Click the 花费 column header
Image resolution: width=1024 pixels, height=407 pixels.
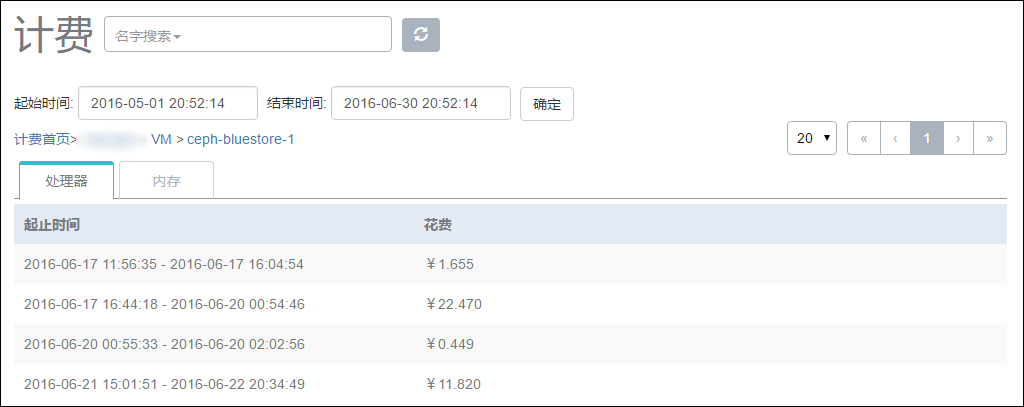coord(438,225)
